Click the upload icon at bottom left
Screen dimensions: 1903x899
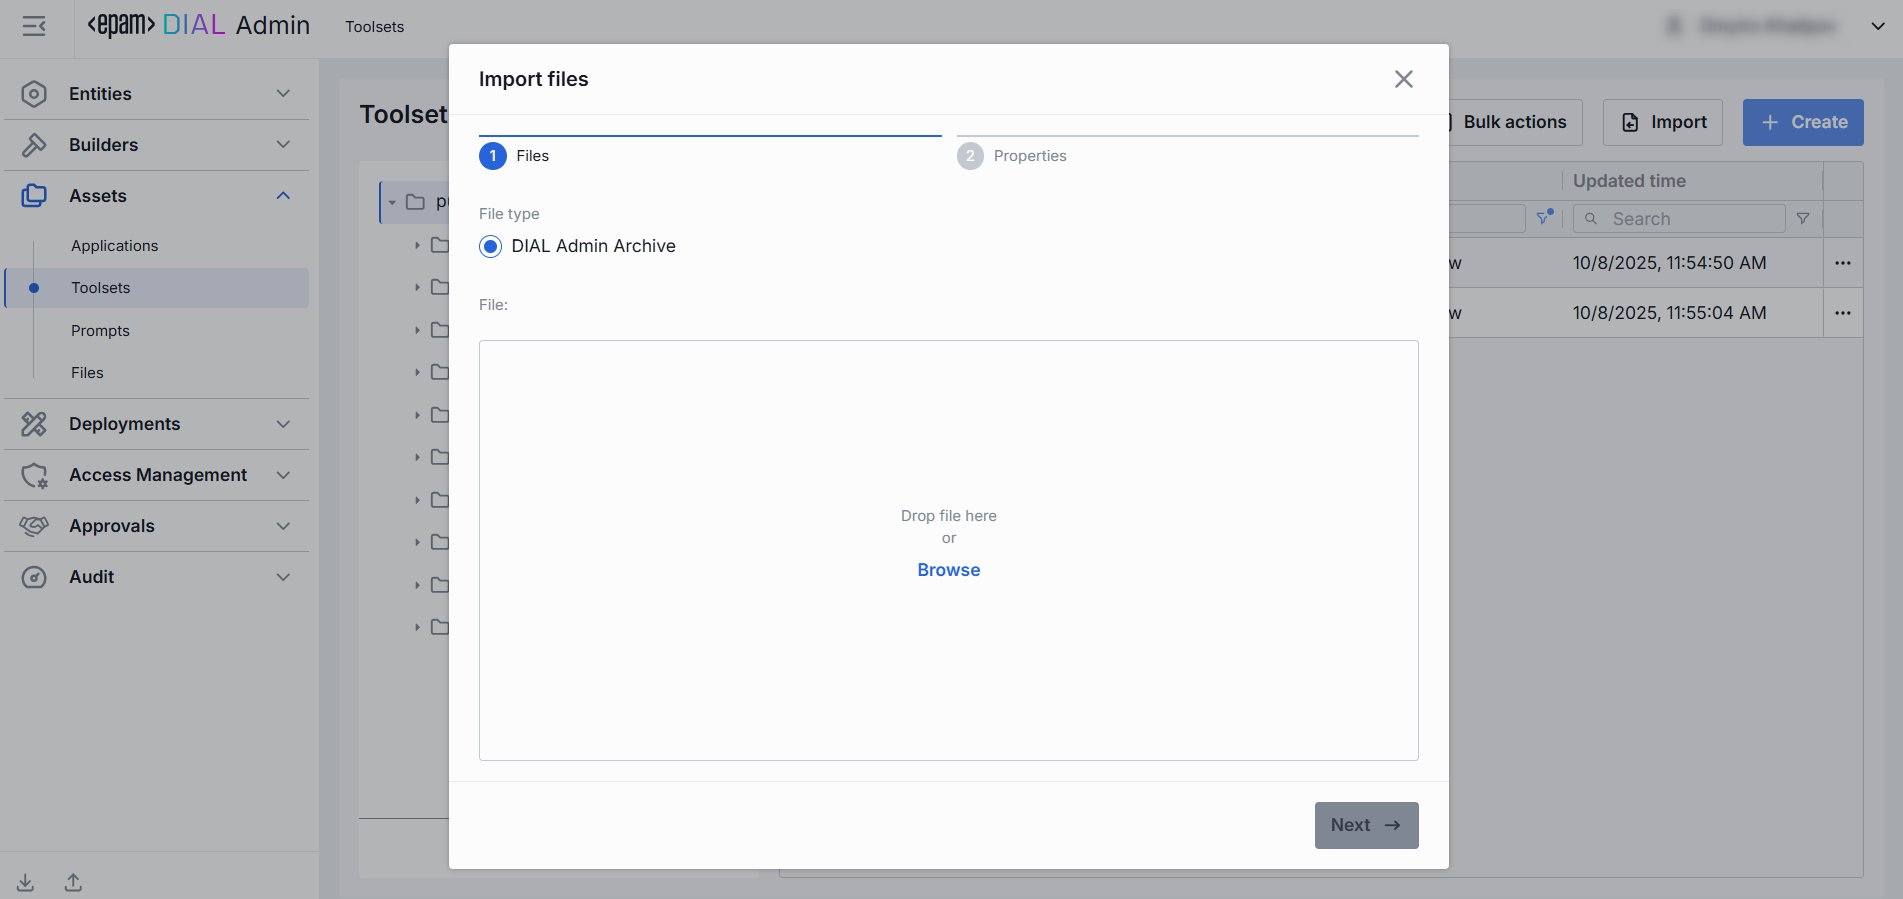[73, 883]
